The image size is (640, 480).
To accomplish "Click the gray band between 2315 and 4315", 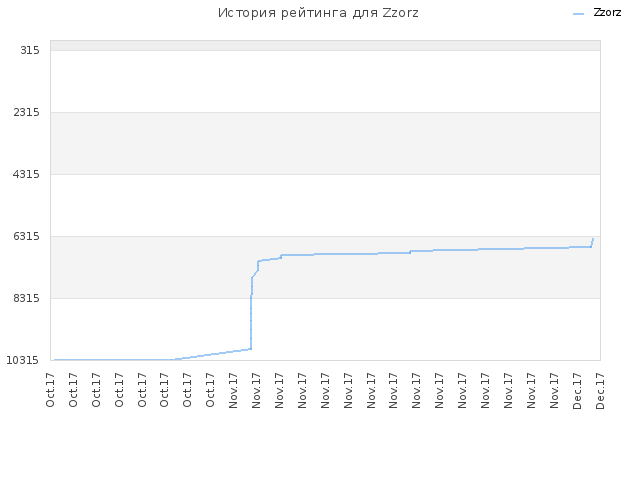I will (325, 143).
